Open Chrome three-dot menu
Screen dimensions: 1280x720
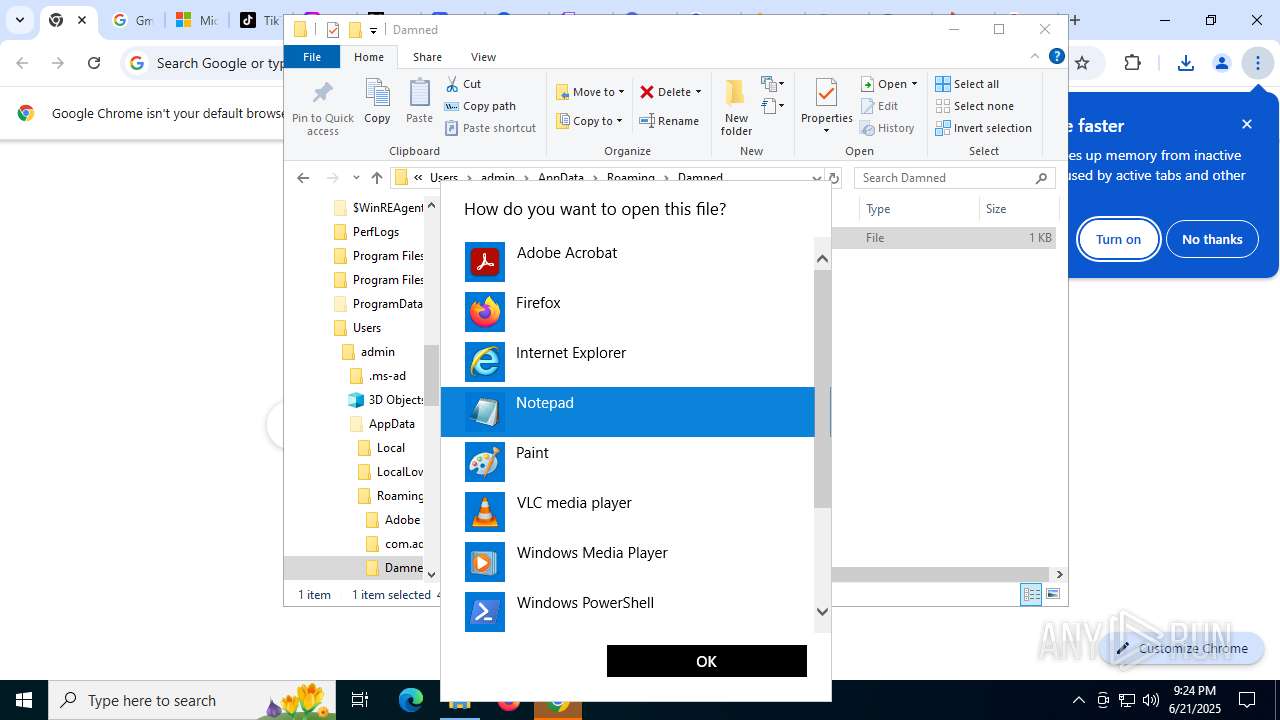1257,63
